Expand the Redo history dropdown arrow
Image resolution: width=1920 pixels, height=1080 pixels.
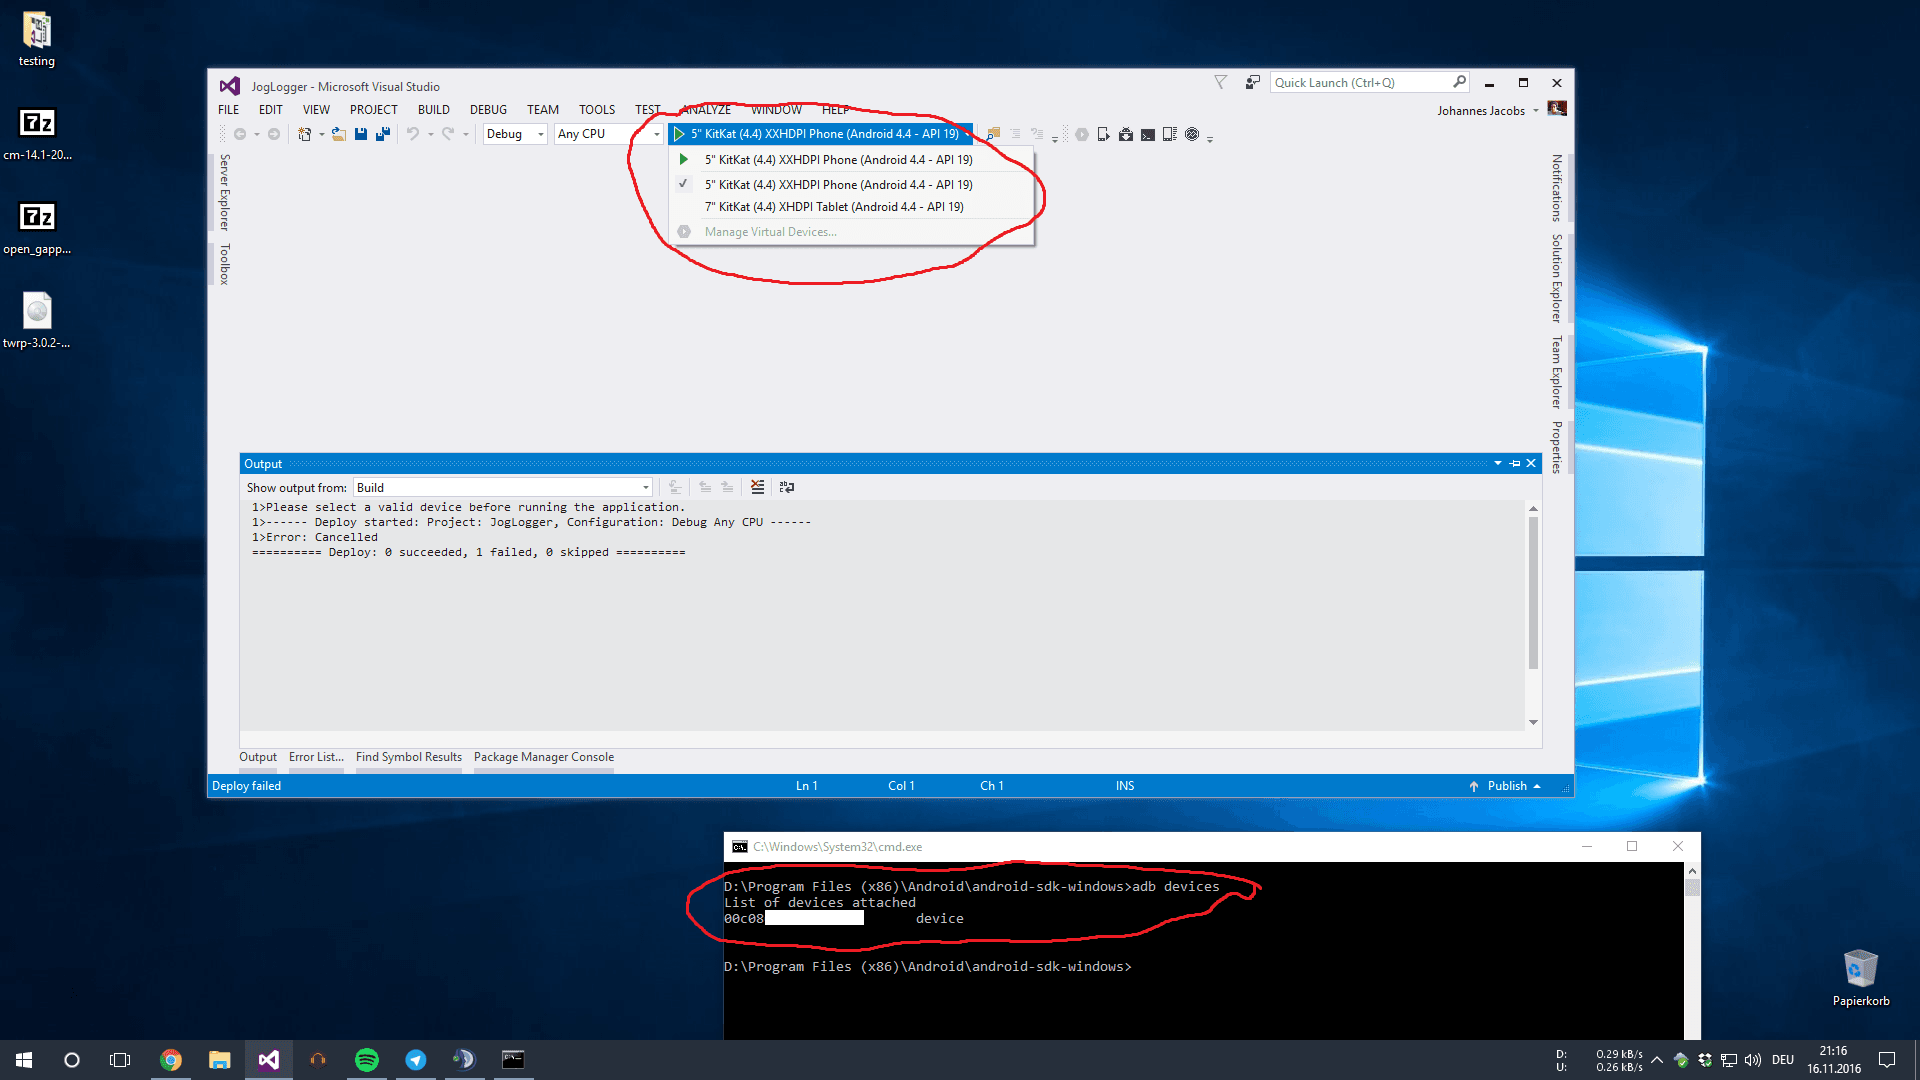(466, 134)
